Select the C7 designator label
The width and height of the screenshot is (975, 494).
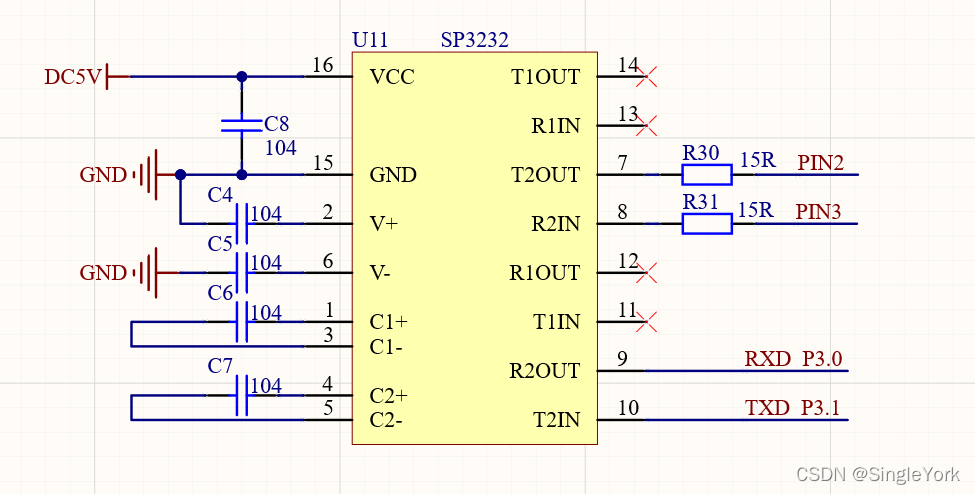(220, 366)
